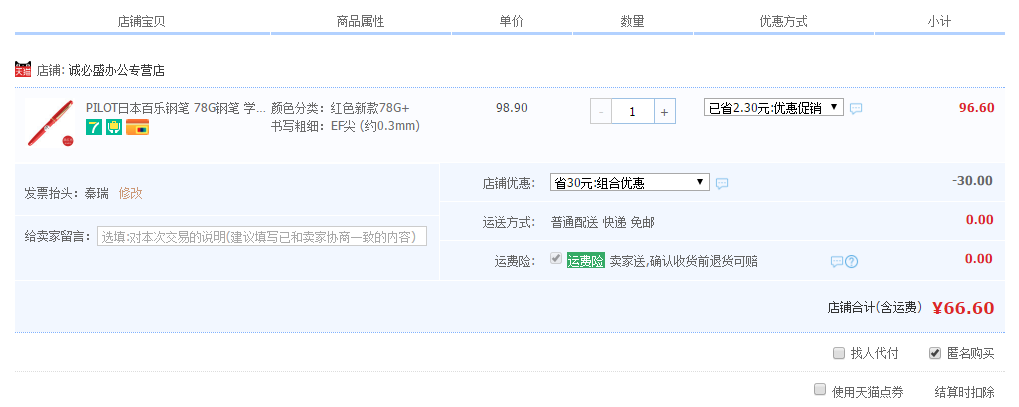Open the 7-day return badge icon
The image size is (1019, 407).
pos(94,127)
